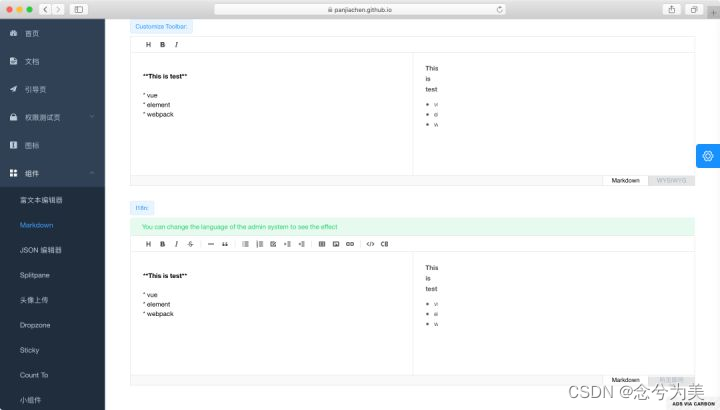
Task: Click "* element" line in I18n editor
Action: [157, 304]
